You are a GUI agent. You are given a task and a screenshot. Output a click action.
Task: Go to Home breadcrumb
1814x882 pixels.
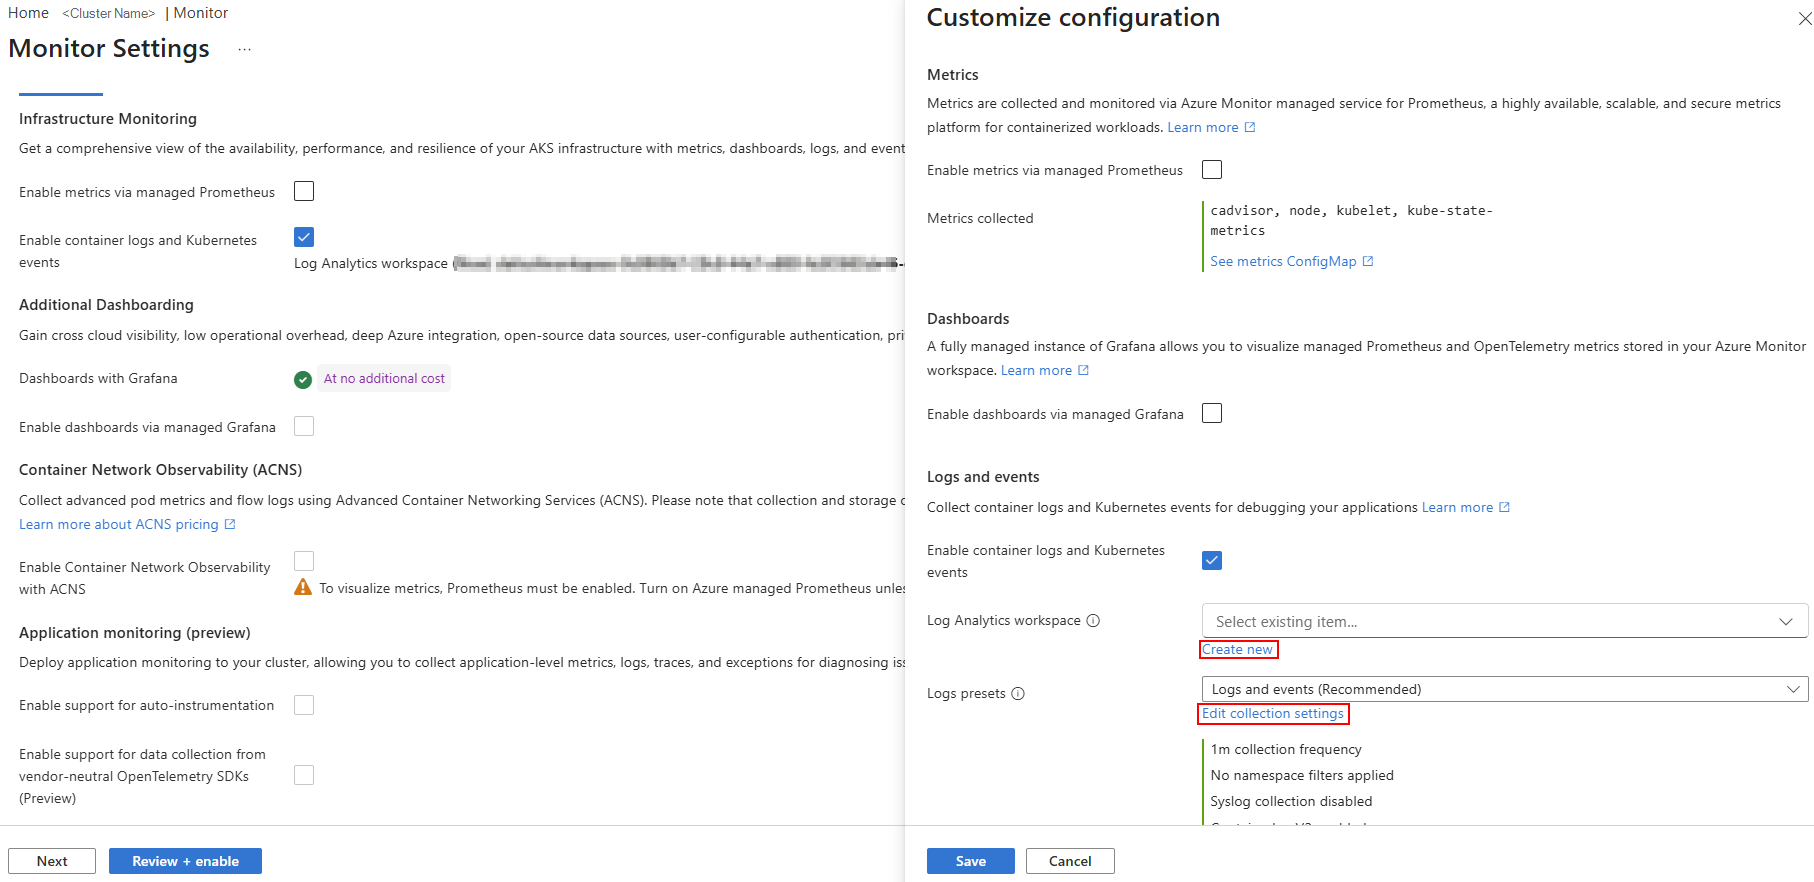click(28, 13)
